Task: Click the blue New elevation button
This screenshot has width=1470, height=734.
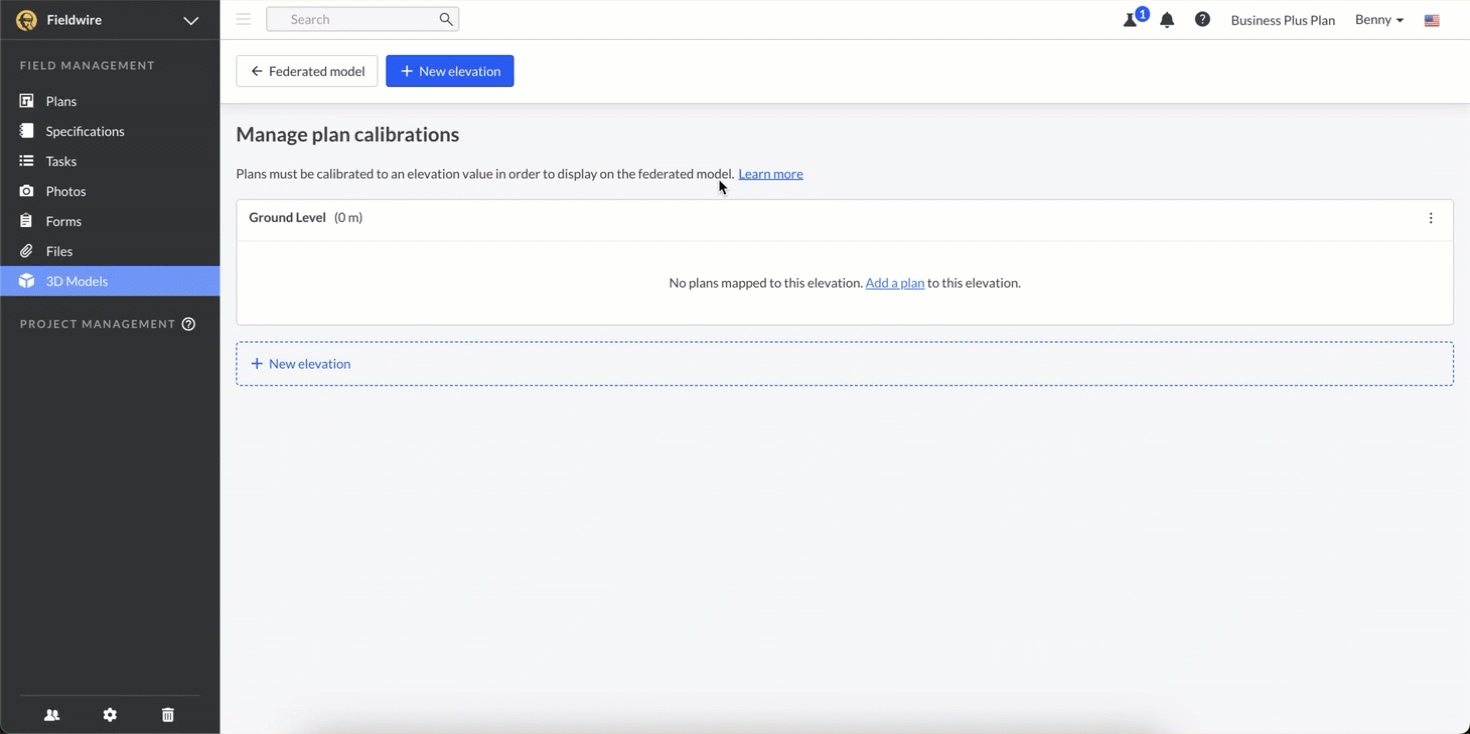Action: point(450,71)
